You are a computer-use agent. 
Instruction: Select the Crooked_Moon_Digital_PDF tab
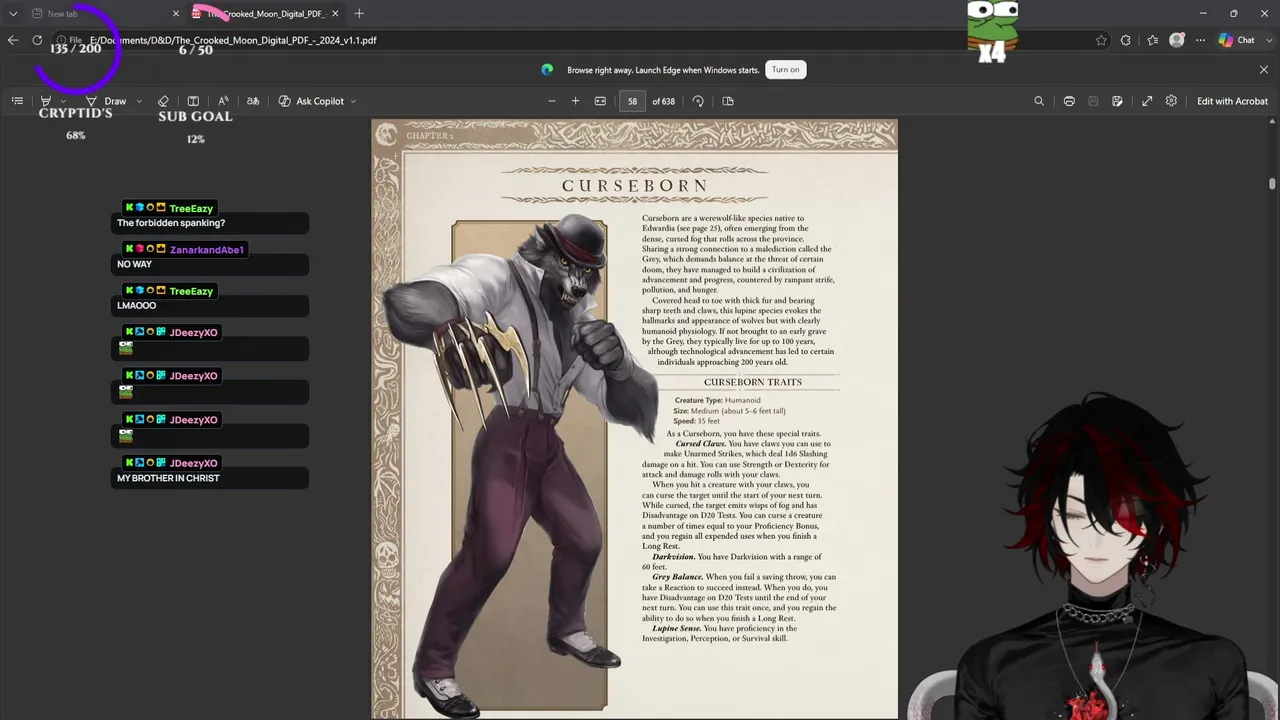265,14
